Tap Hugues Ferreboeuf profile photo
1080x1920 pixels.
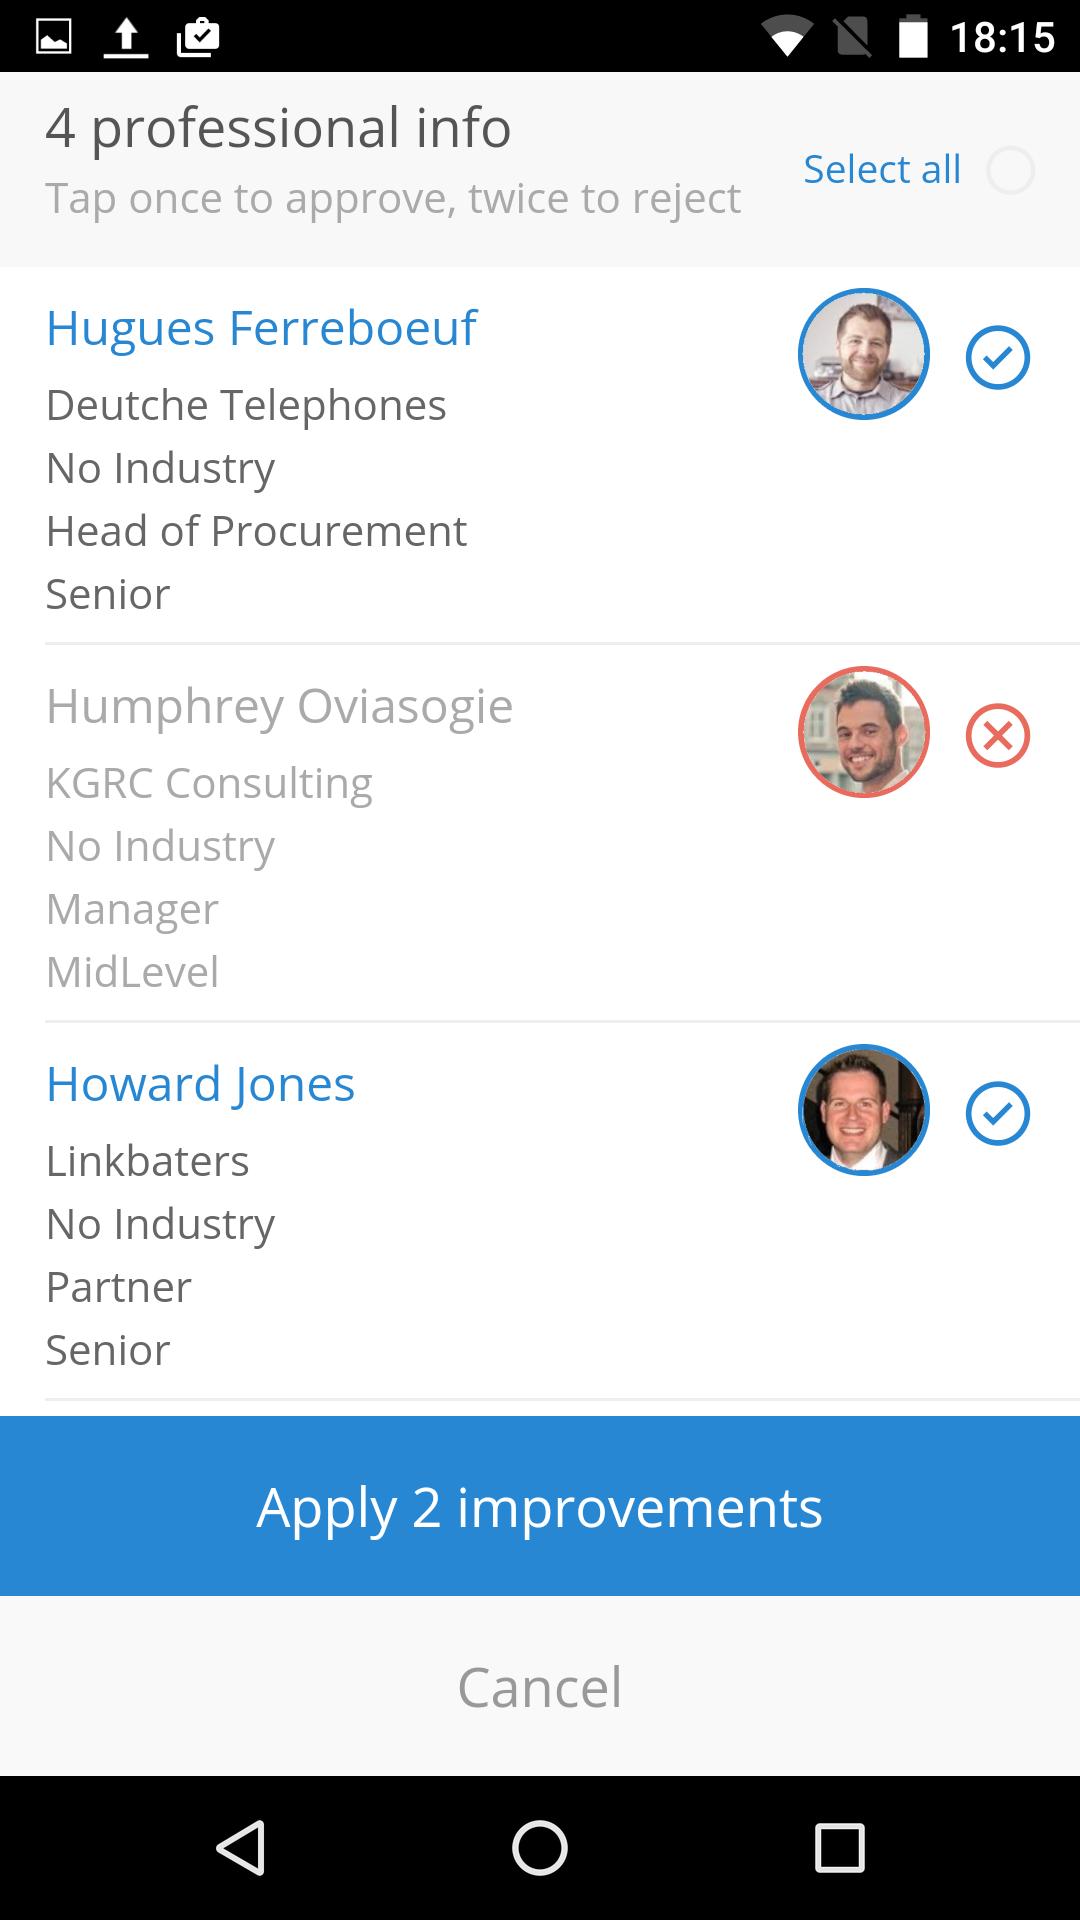(864, 354)
